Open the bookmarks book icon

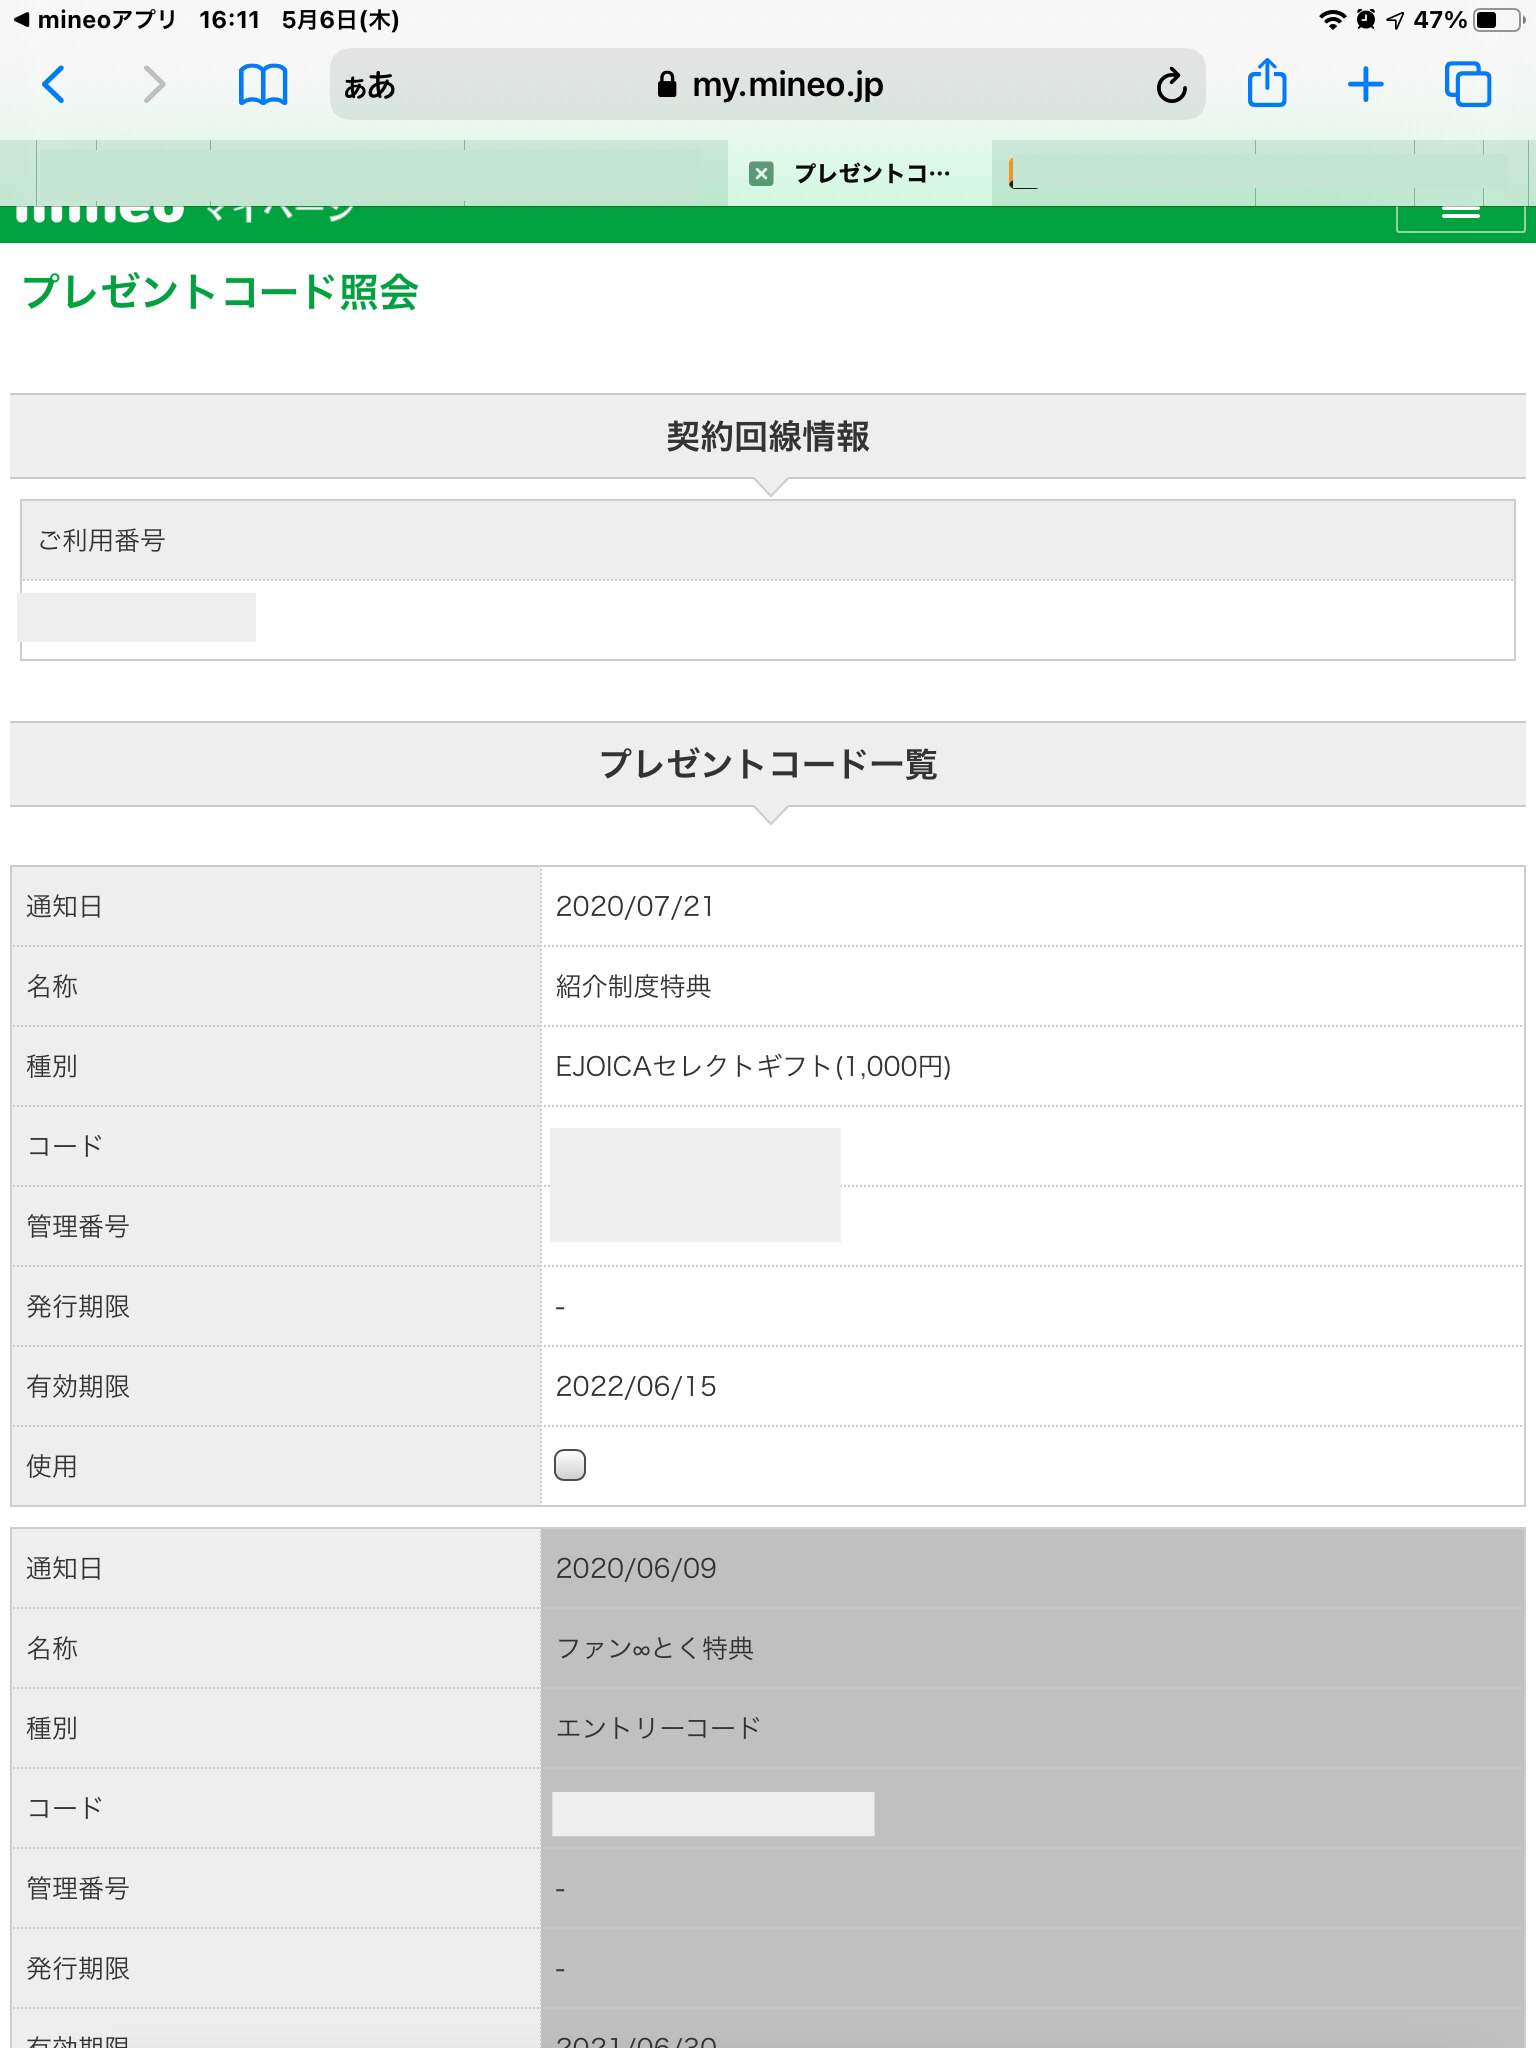point(262,85)
